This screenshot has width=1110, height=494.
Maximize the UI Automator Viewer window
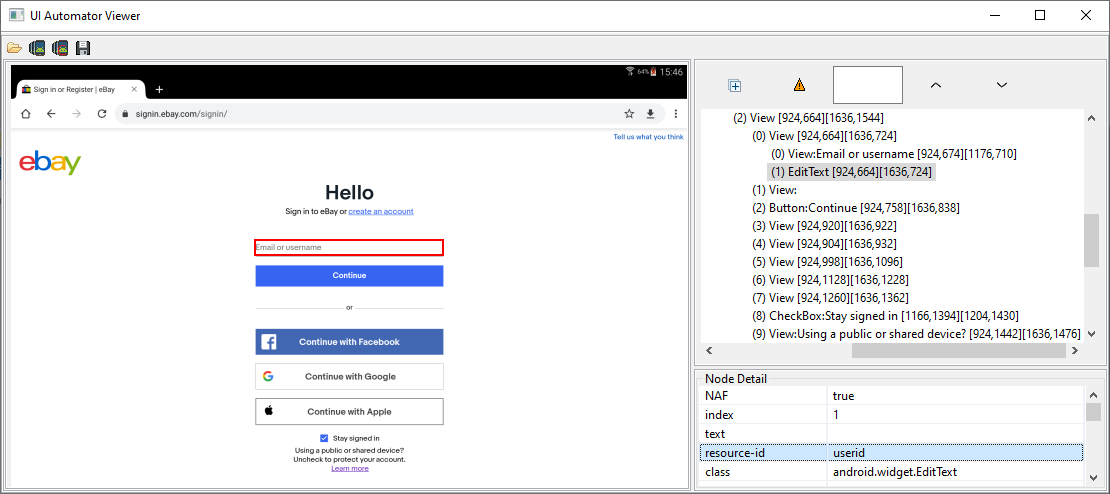tap(1040, 16)
